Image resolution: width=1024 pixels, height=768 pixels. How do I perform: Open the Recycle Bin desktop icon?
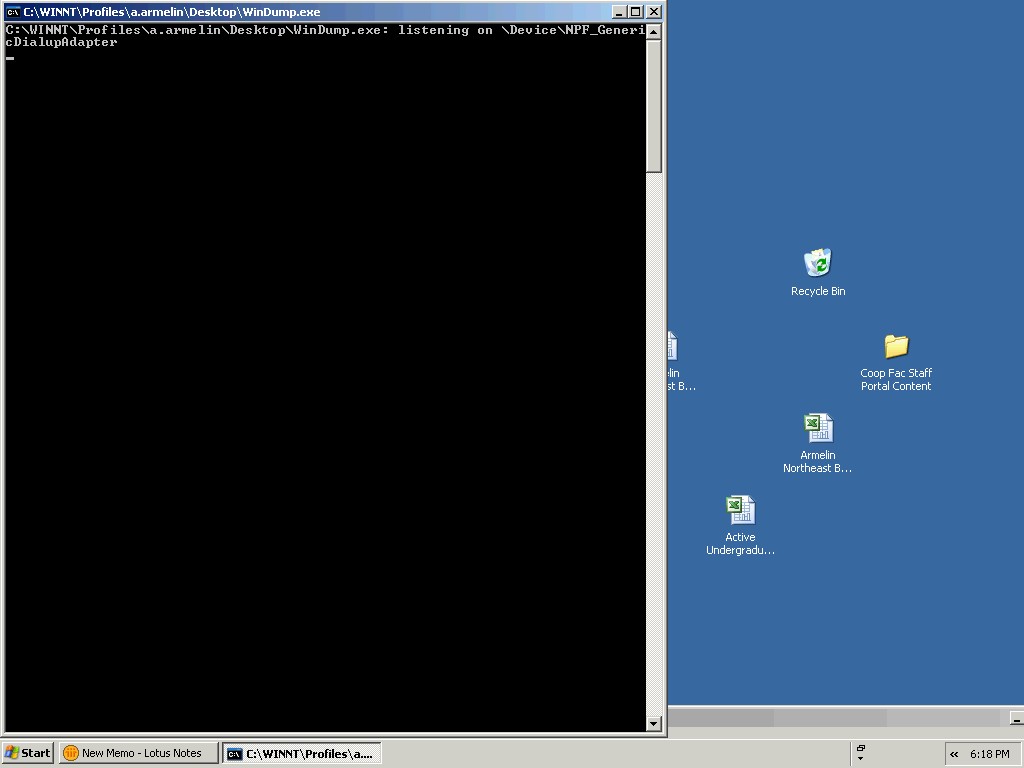pyautogui.click(x=818, y=264)
